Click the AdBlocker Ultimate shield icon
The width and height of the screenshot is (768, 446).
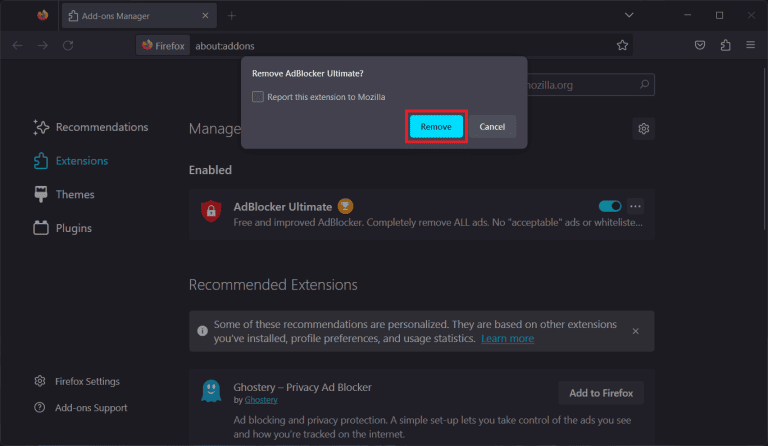(x=211, y=211)
